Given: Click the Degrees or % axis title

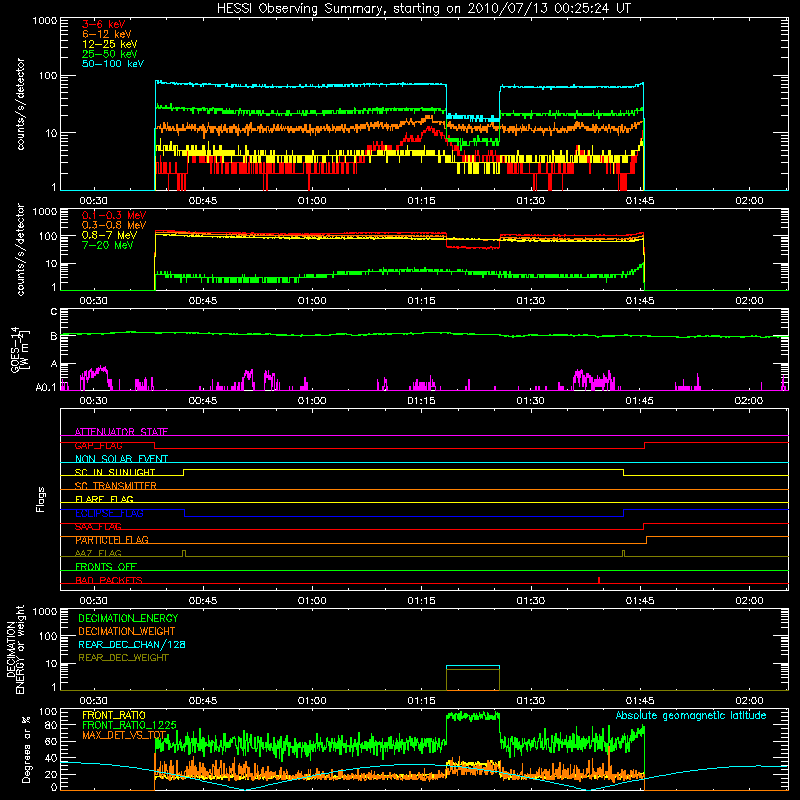Looking at the screenshot, I should [x=26, y=749].
